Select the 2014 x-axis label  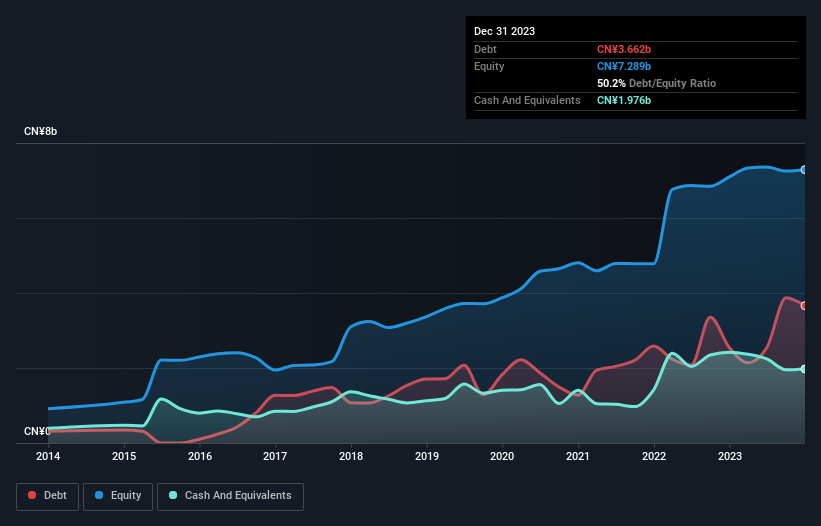48,456
